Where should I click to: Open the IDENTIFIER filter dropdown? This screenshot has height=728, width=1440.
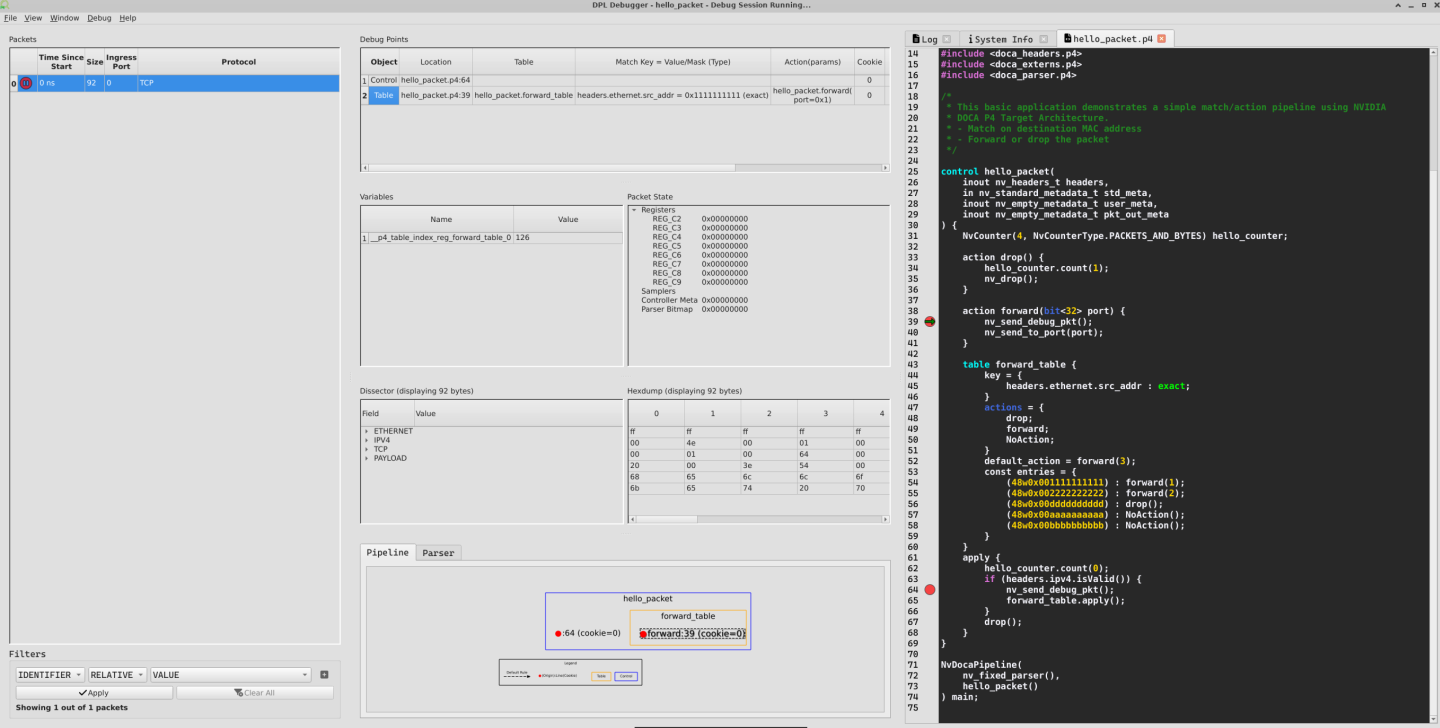coord(50,675)
